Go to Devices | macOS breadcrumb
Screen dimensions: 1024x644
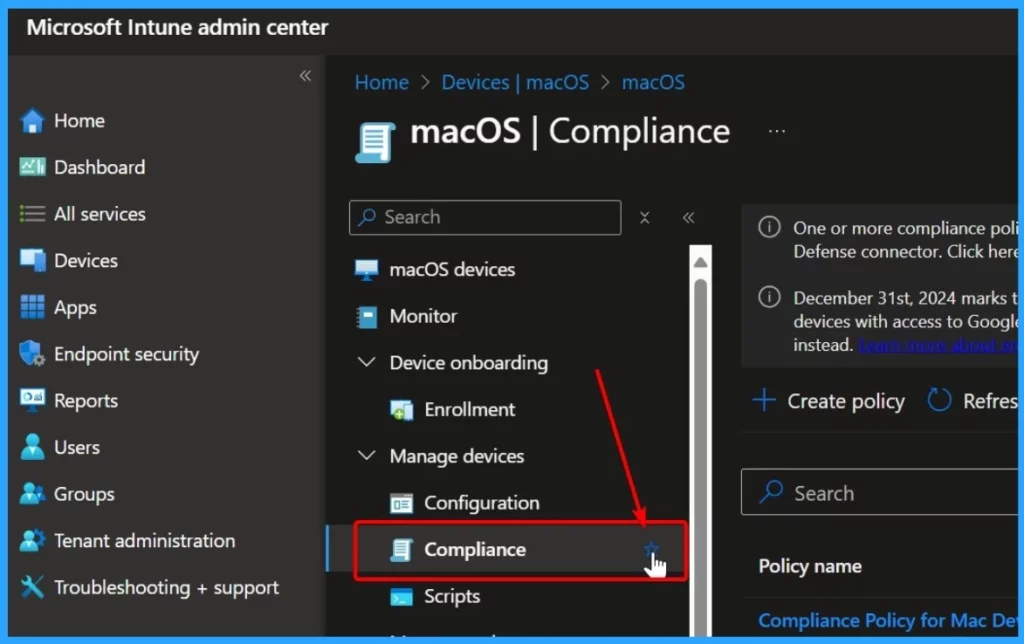[515, 82]
